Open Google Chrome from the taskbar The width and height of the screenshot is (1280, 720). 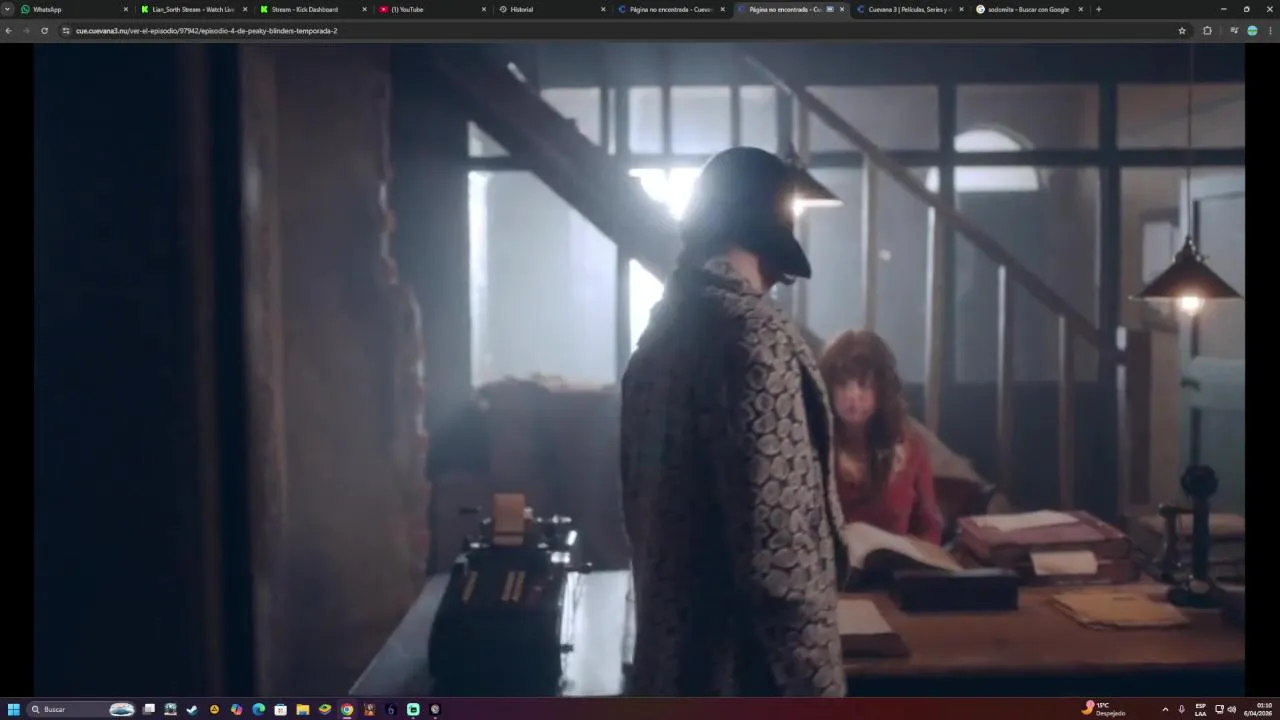347,709
